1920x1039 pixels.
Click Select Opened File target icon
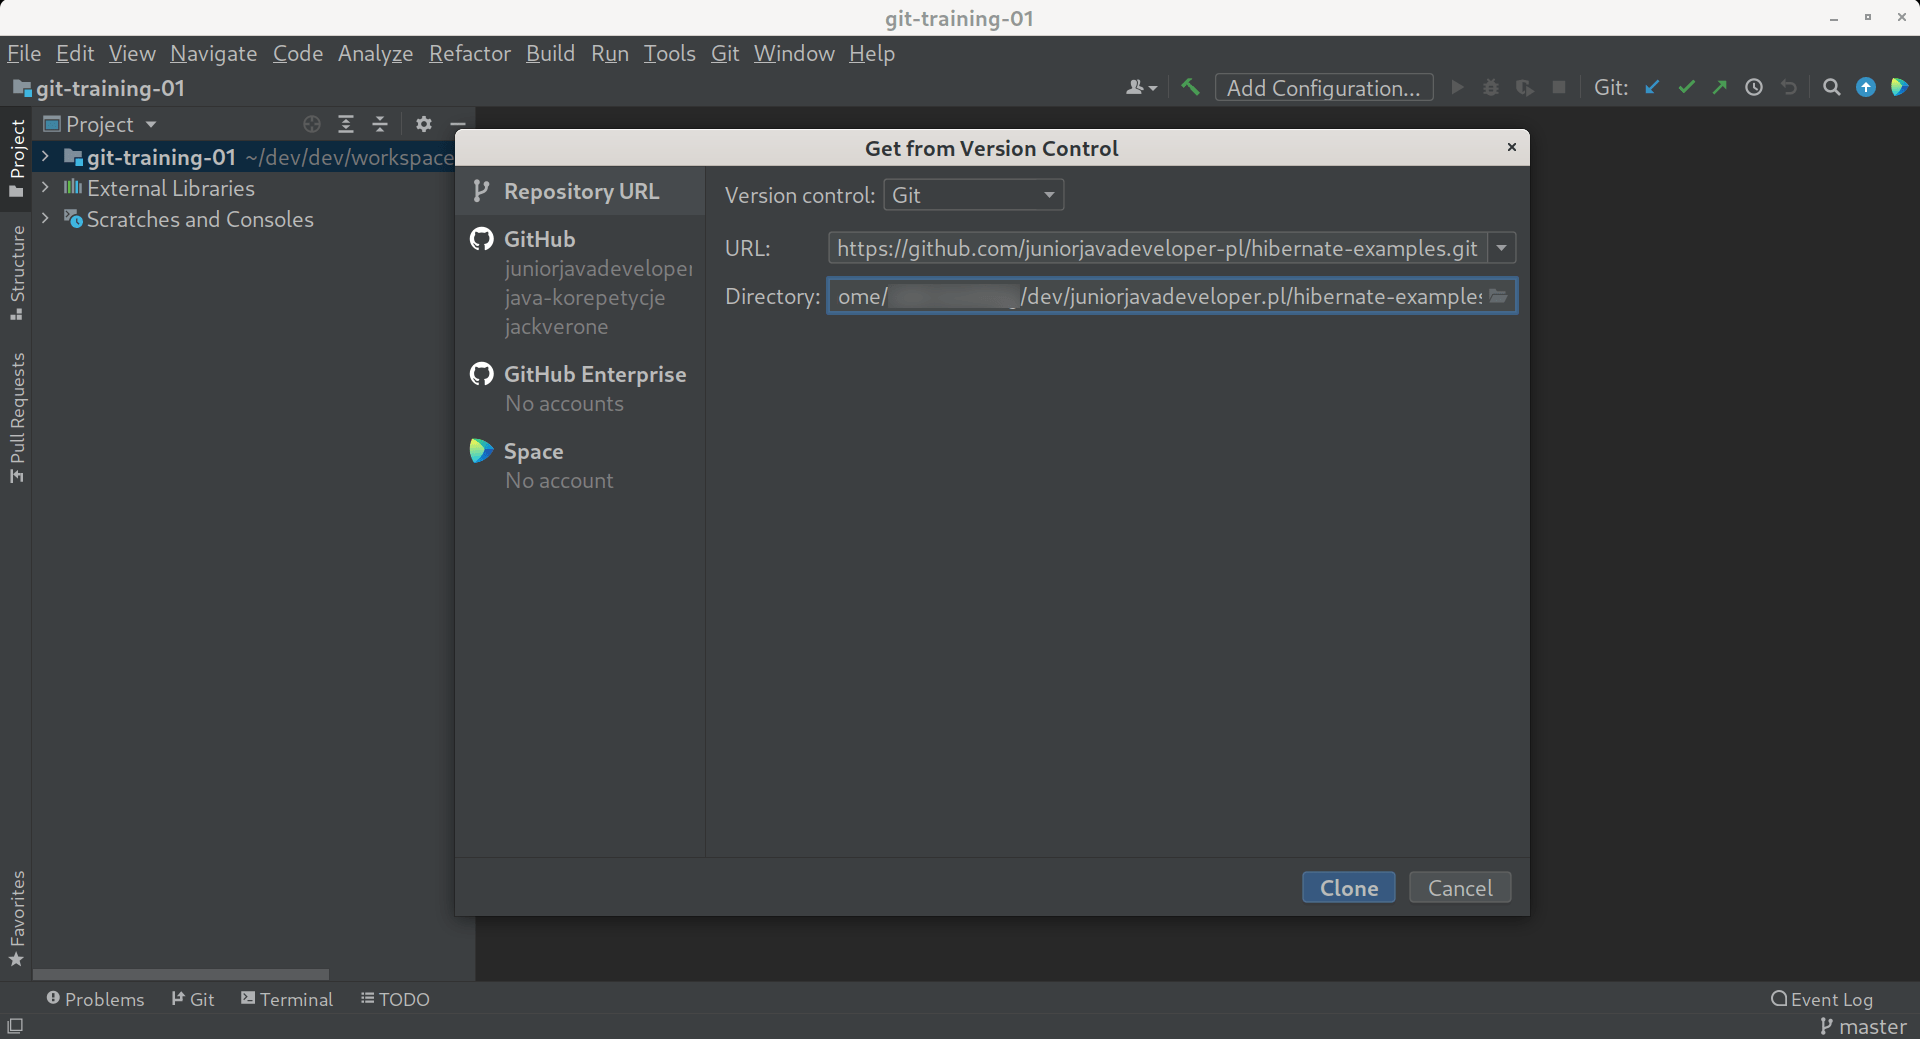coord(312,124)
